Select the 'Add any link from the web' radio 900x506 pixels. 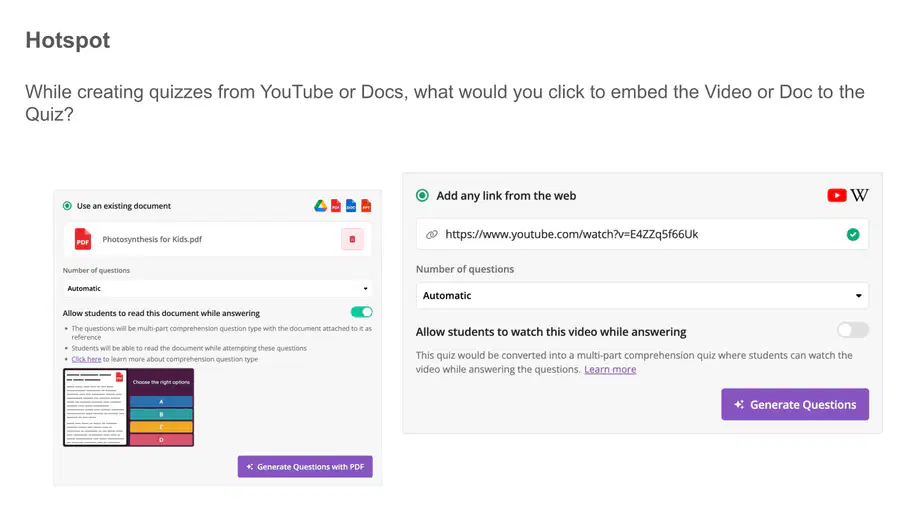coord(422,196)
